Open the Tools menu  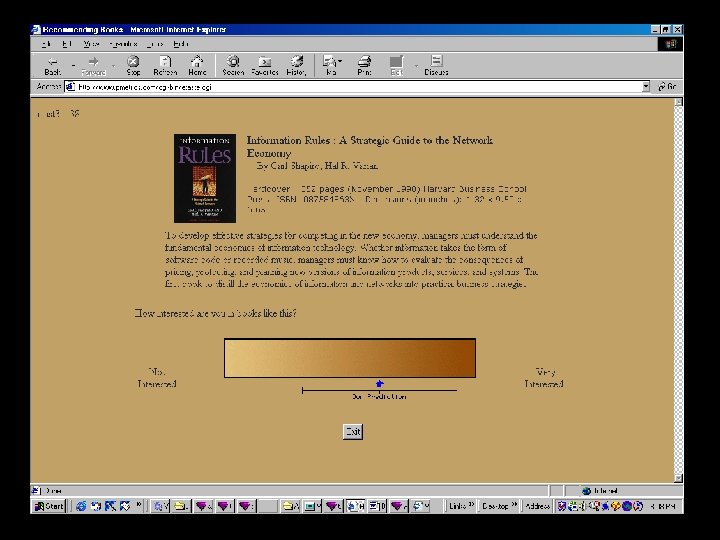point(155,44)
